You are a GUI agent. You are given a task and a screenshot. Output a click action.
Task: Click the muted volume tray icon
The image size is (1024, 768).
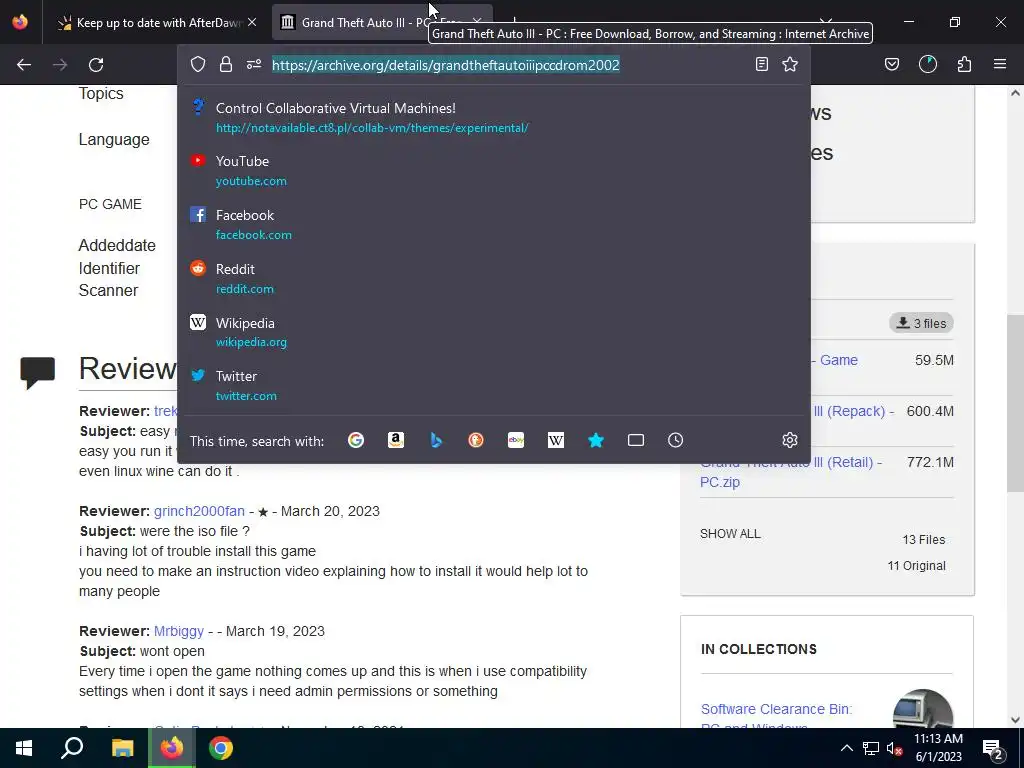click(x=894, y=748)
